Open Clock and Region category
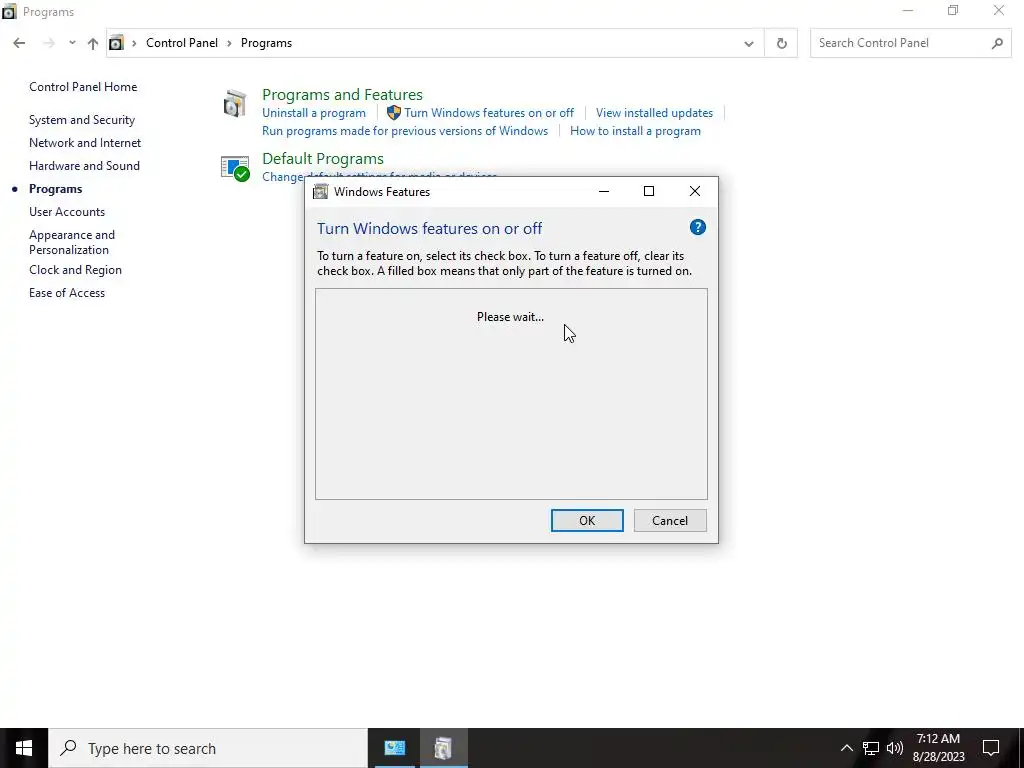1024x768 pixels. coord(75,270)
